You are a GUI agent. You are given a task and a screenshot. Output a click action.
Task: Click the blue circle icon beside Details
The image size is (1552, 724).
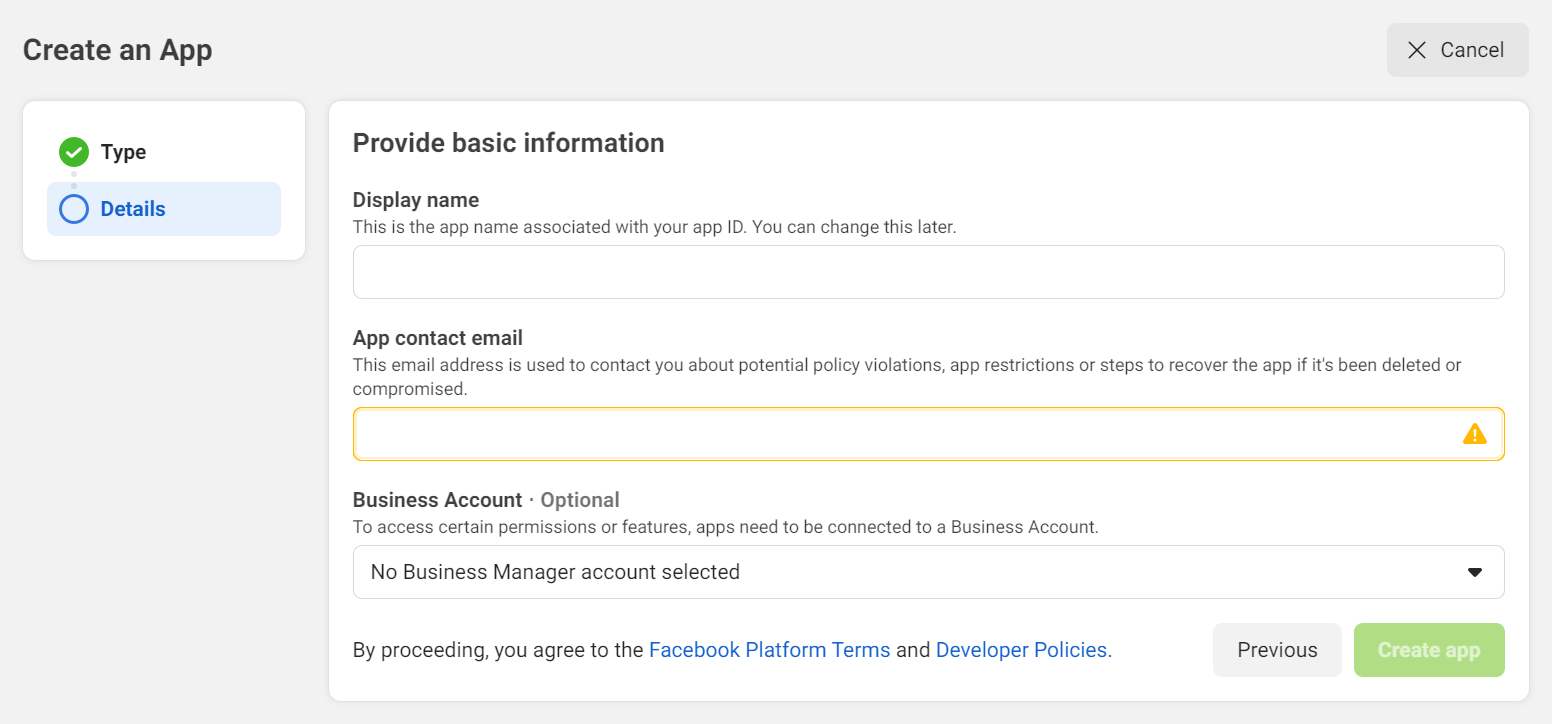[74, 209]
